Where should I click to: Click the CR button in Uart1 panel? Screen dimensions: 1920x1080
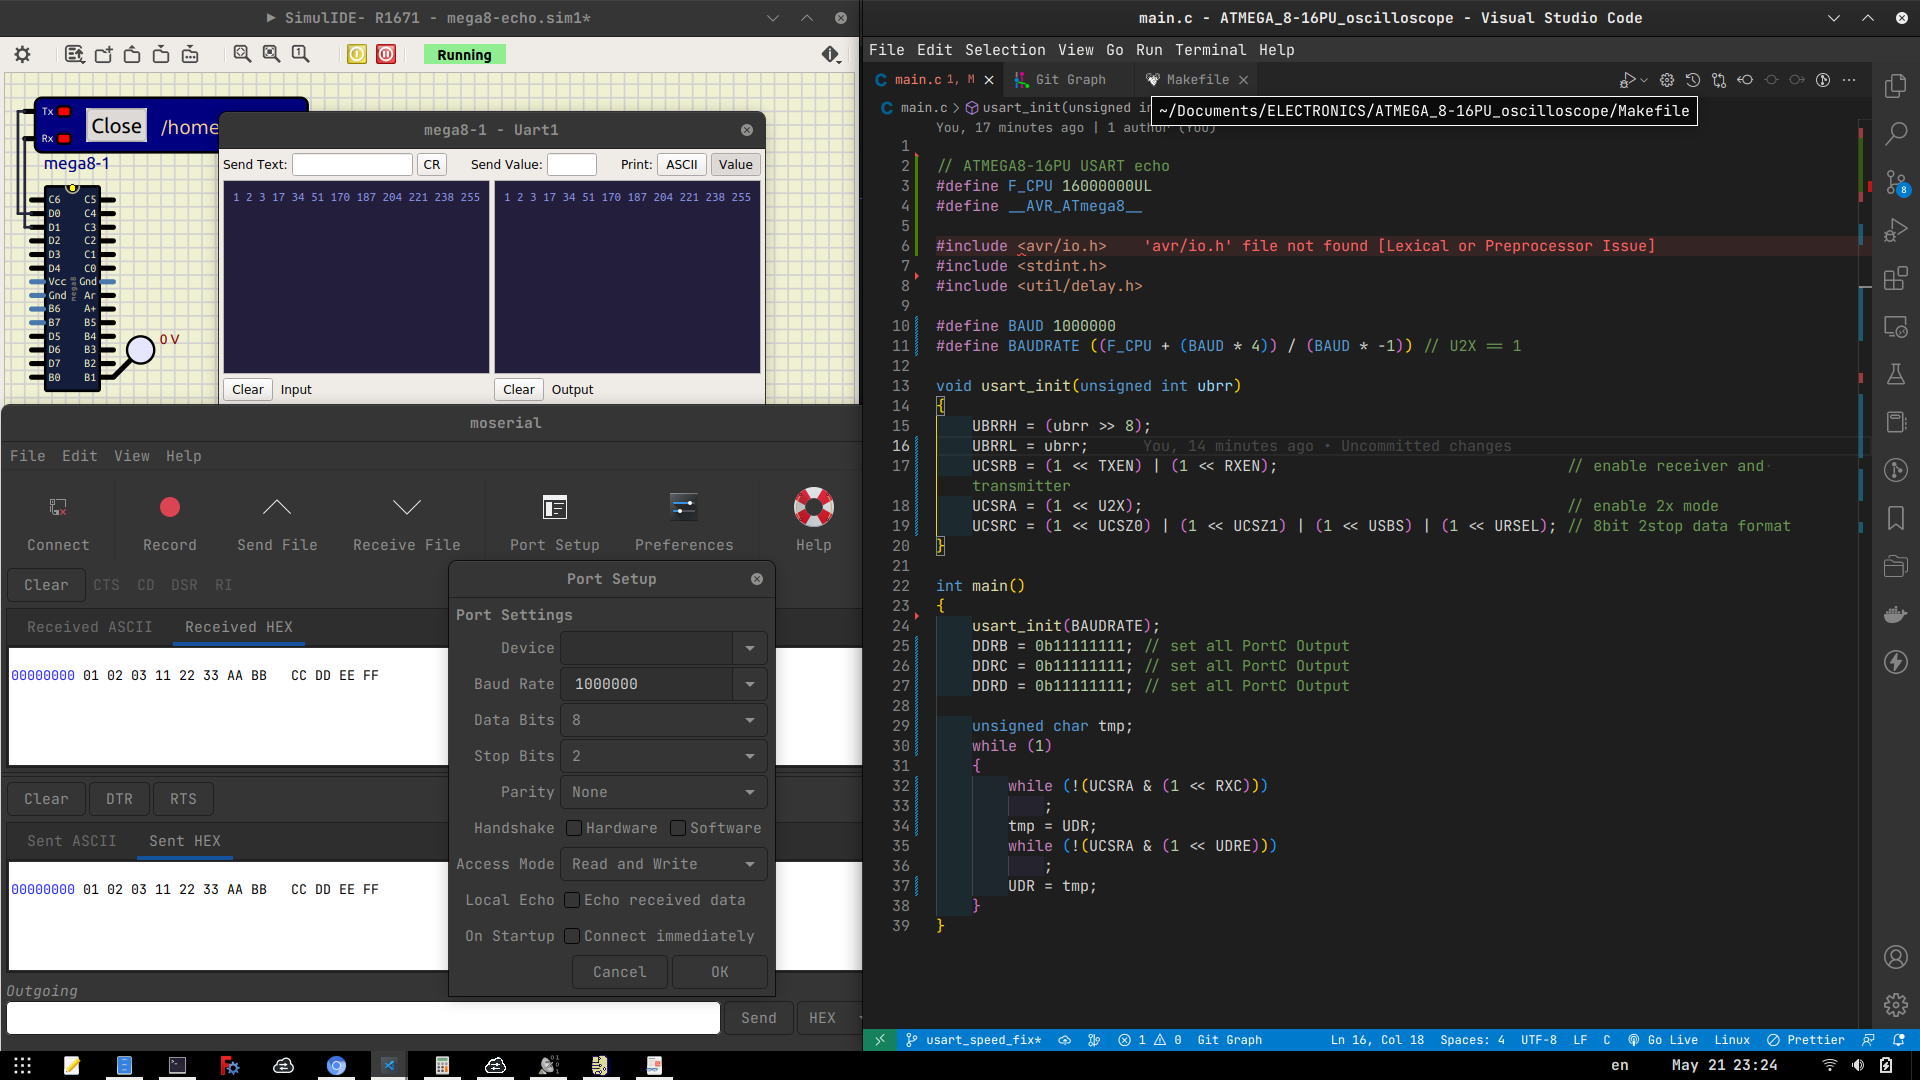pyautogui.click(x=431, y=164)
